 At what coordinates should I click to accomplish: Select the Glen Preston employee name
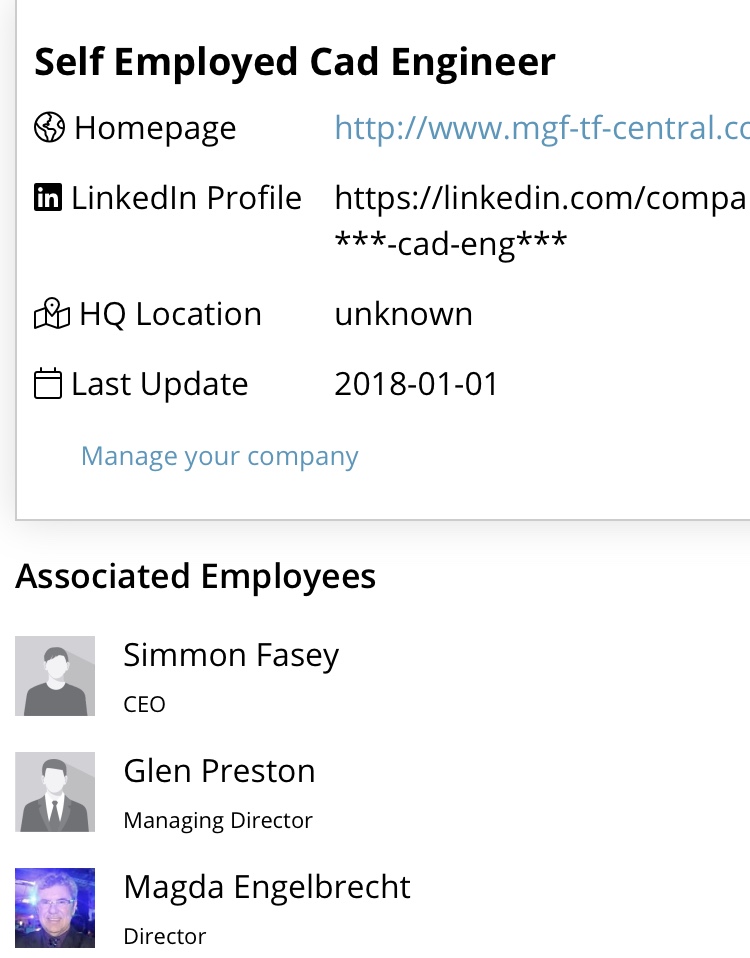[x=219, y=770]
